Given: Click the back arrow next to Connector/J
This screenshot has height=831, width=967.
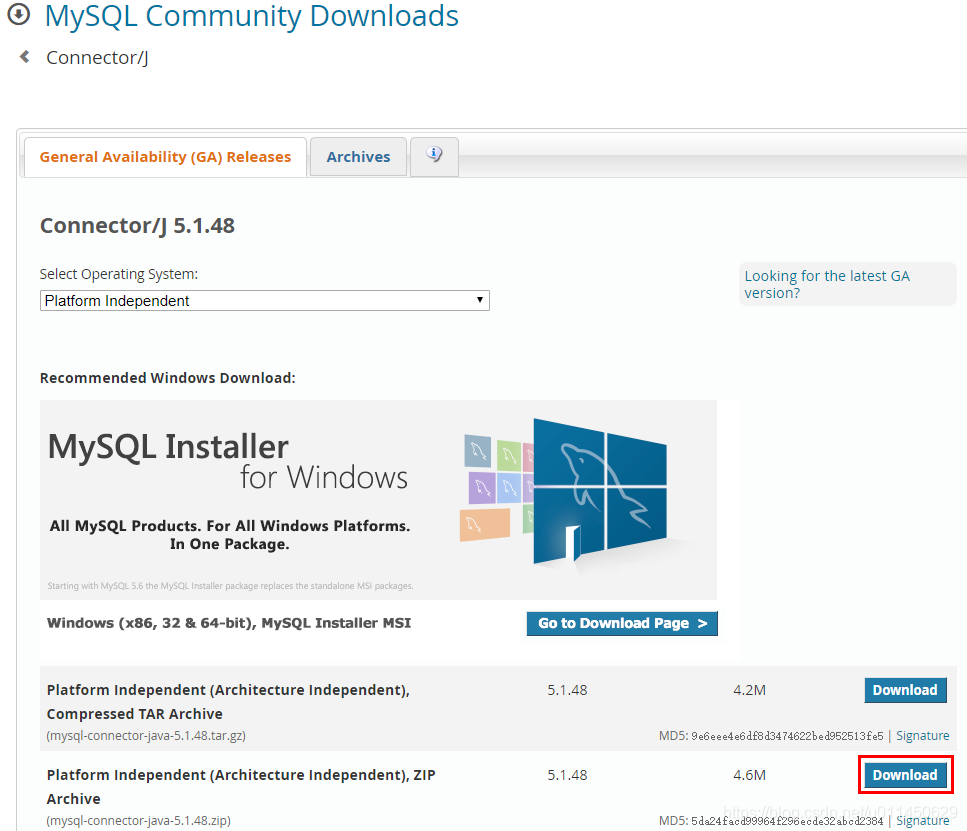Looking at the screenshot, I should [25, 57].
